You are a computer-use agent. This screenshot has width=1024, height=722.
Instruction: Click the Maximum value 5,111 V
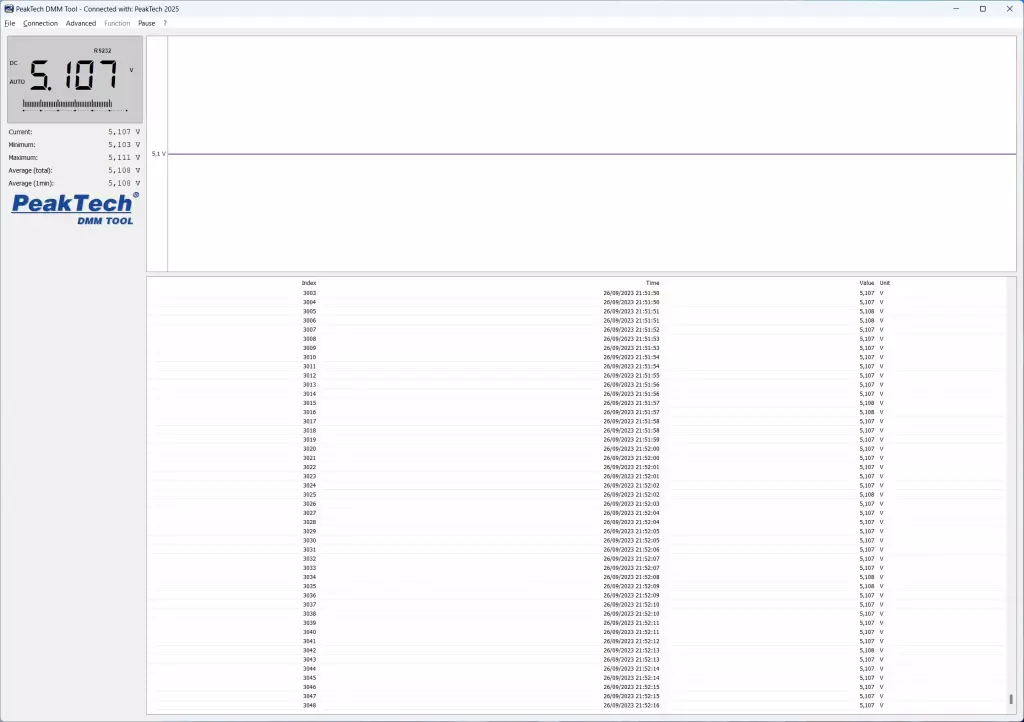tap(124, 157)
